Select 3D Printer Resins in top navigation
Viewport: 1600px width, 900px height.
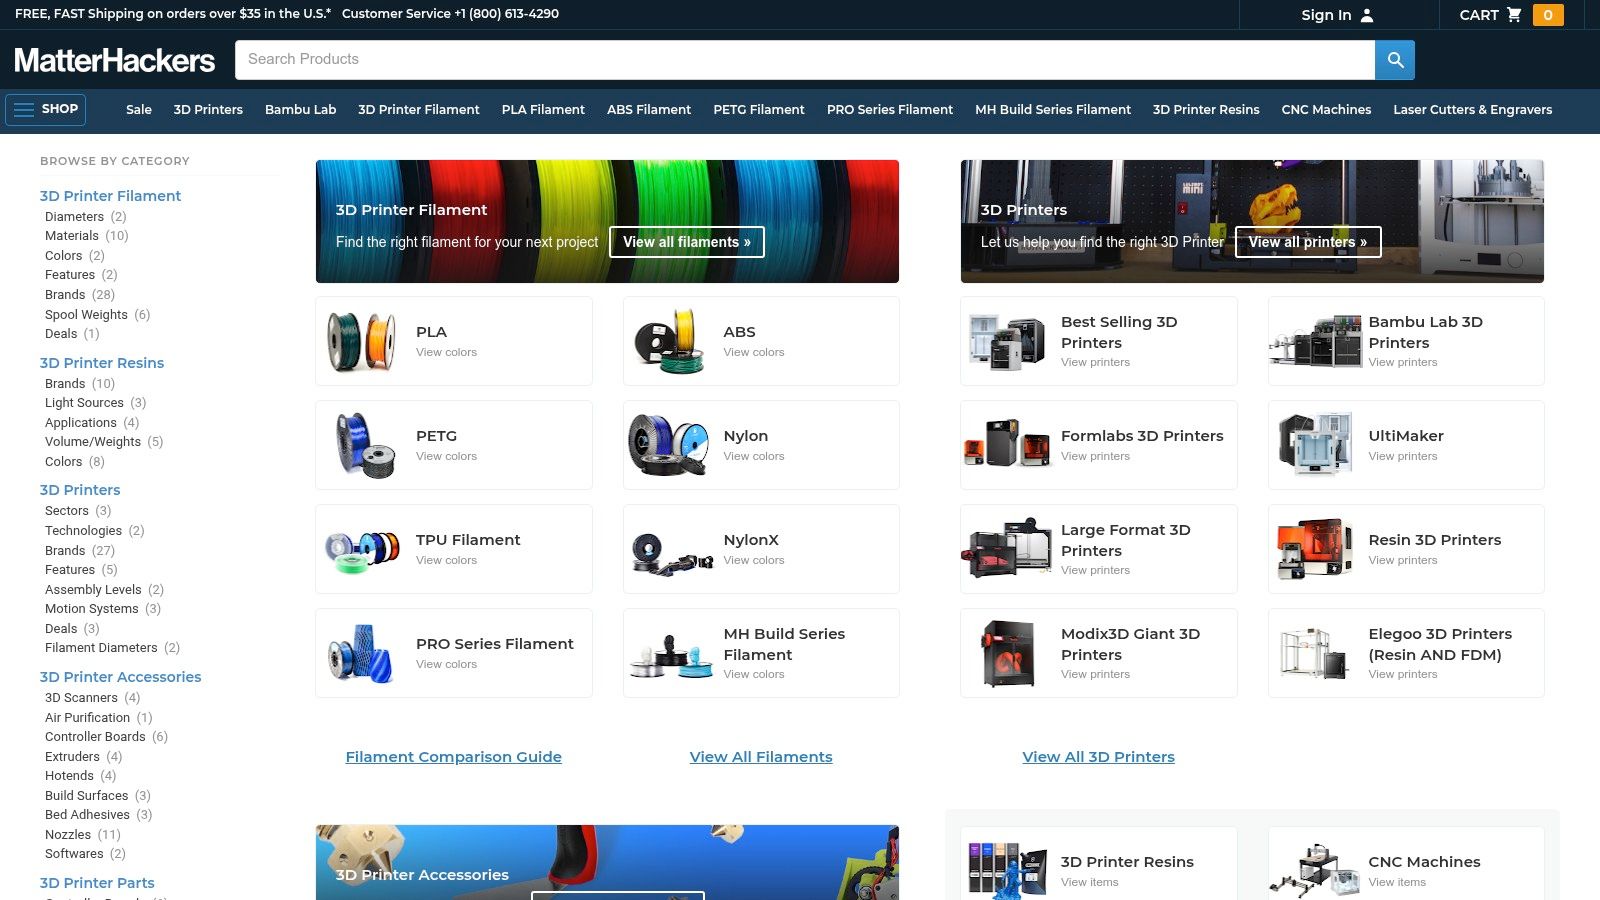pos(1206,110)
